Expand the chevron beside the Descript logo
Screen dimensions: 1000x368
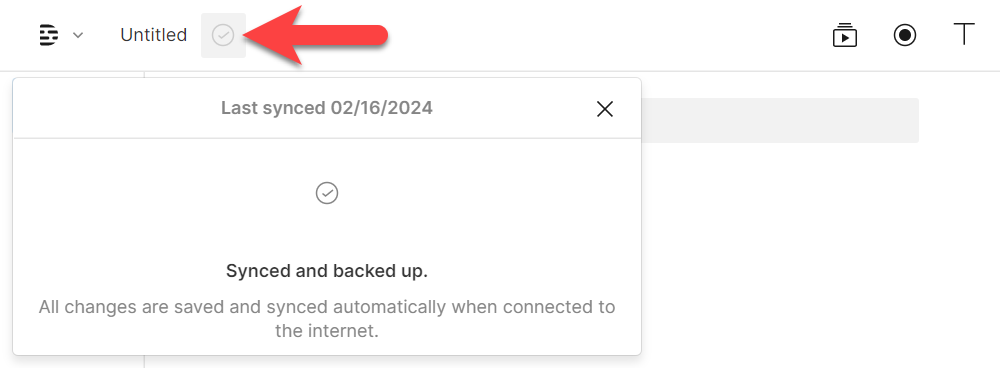pyautogui.click(x=78, y=35)
